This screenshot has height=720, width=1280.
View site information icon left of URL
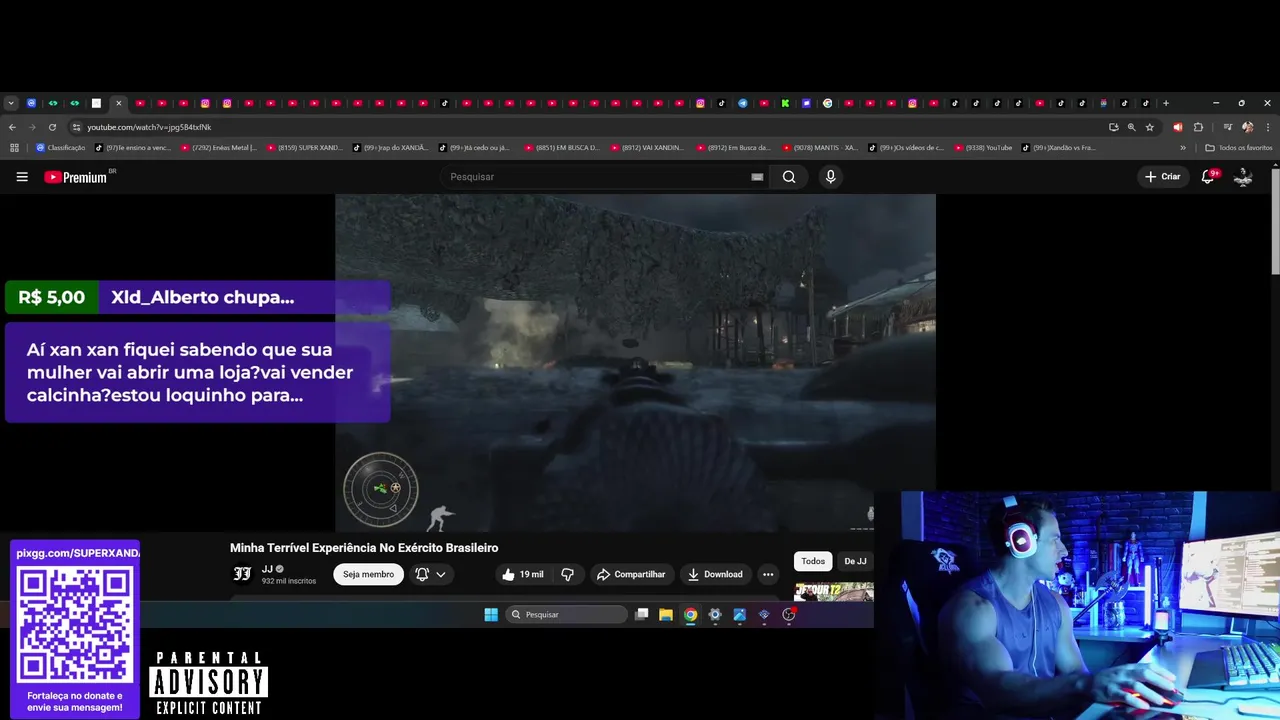(x=76, y=127)
